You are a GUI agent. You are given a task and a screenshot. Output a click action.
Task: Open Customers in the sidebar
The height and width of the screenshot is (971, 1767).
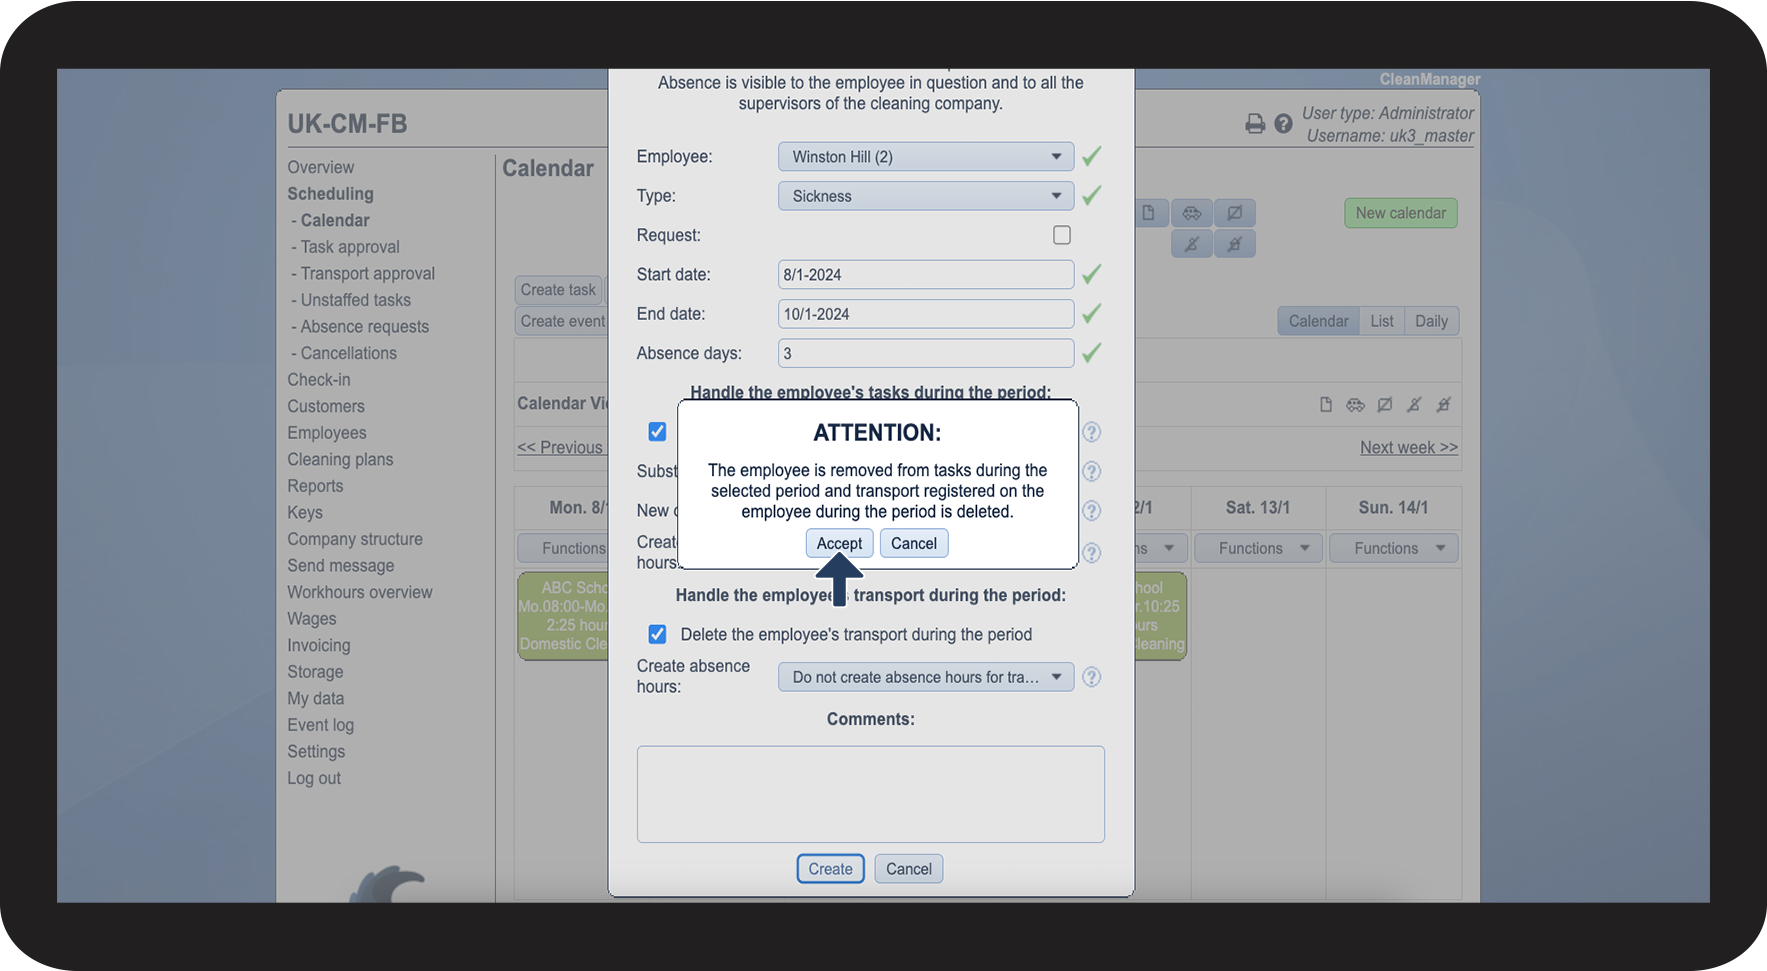tap(326, 406)
